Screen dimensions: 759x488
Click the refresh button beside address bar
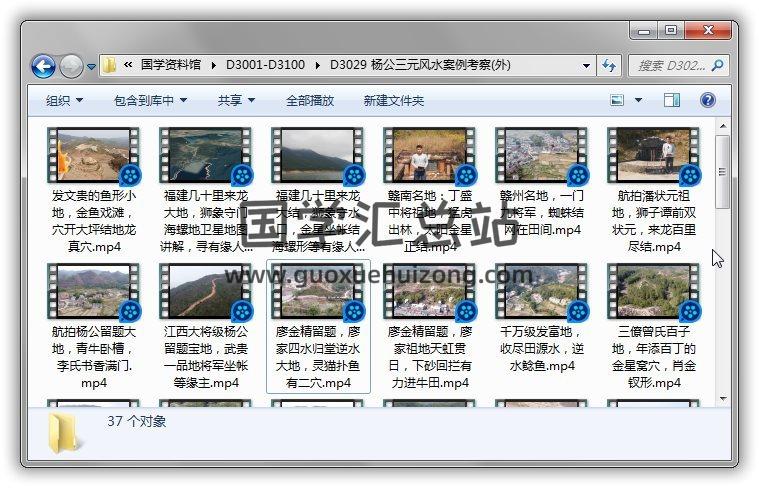(608, 66)
